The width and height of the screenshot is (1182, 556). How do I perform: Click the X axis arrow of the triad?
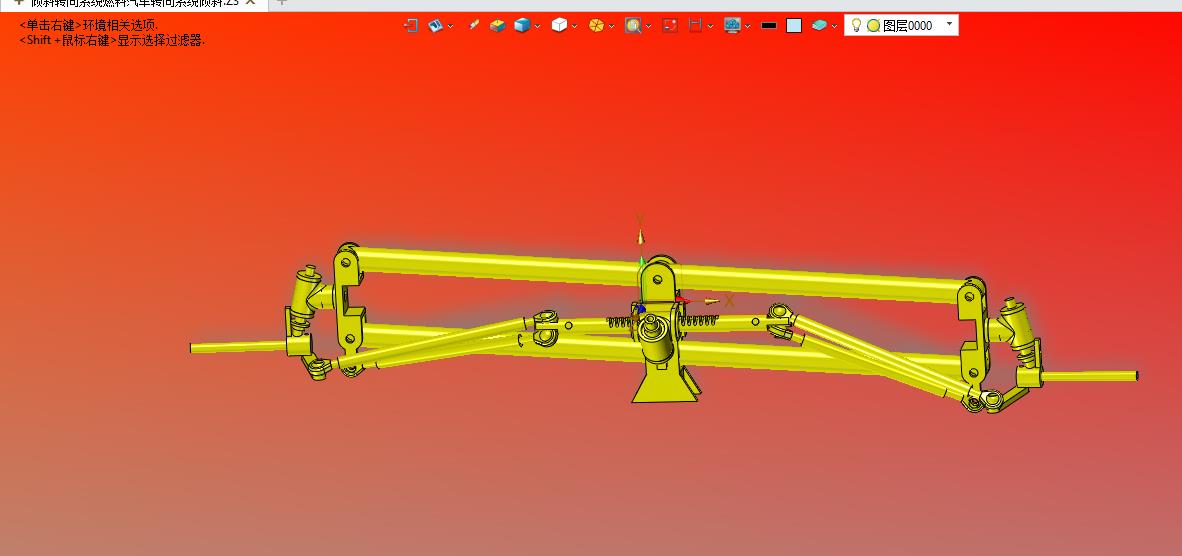click(711, 301)
